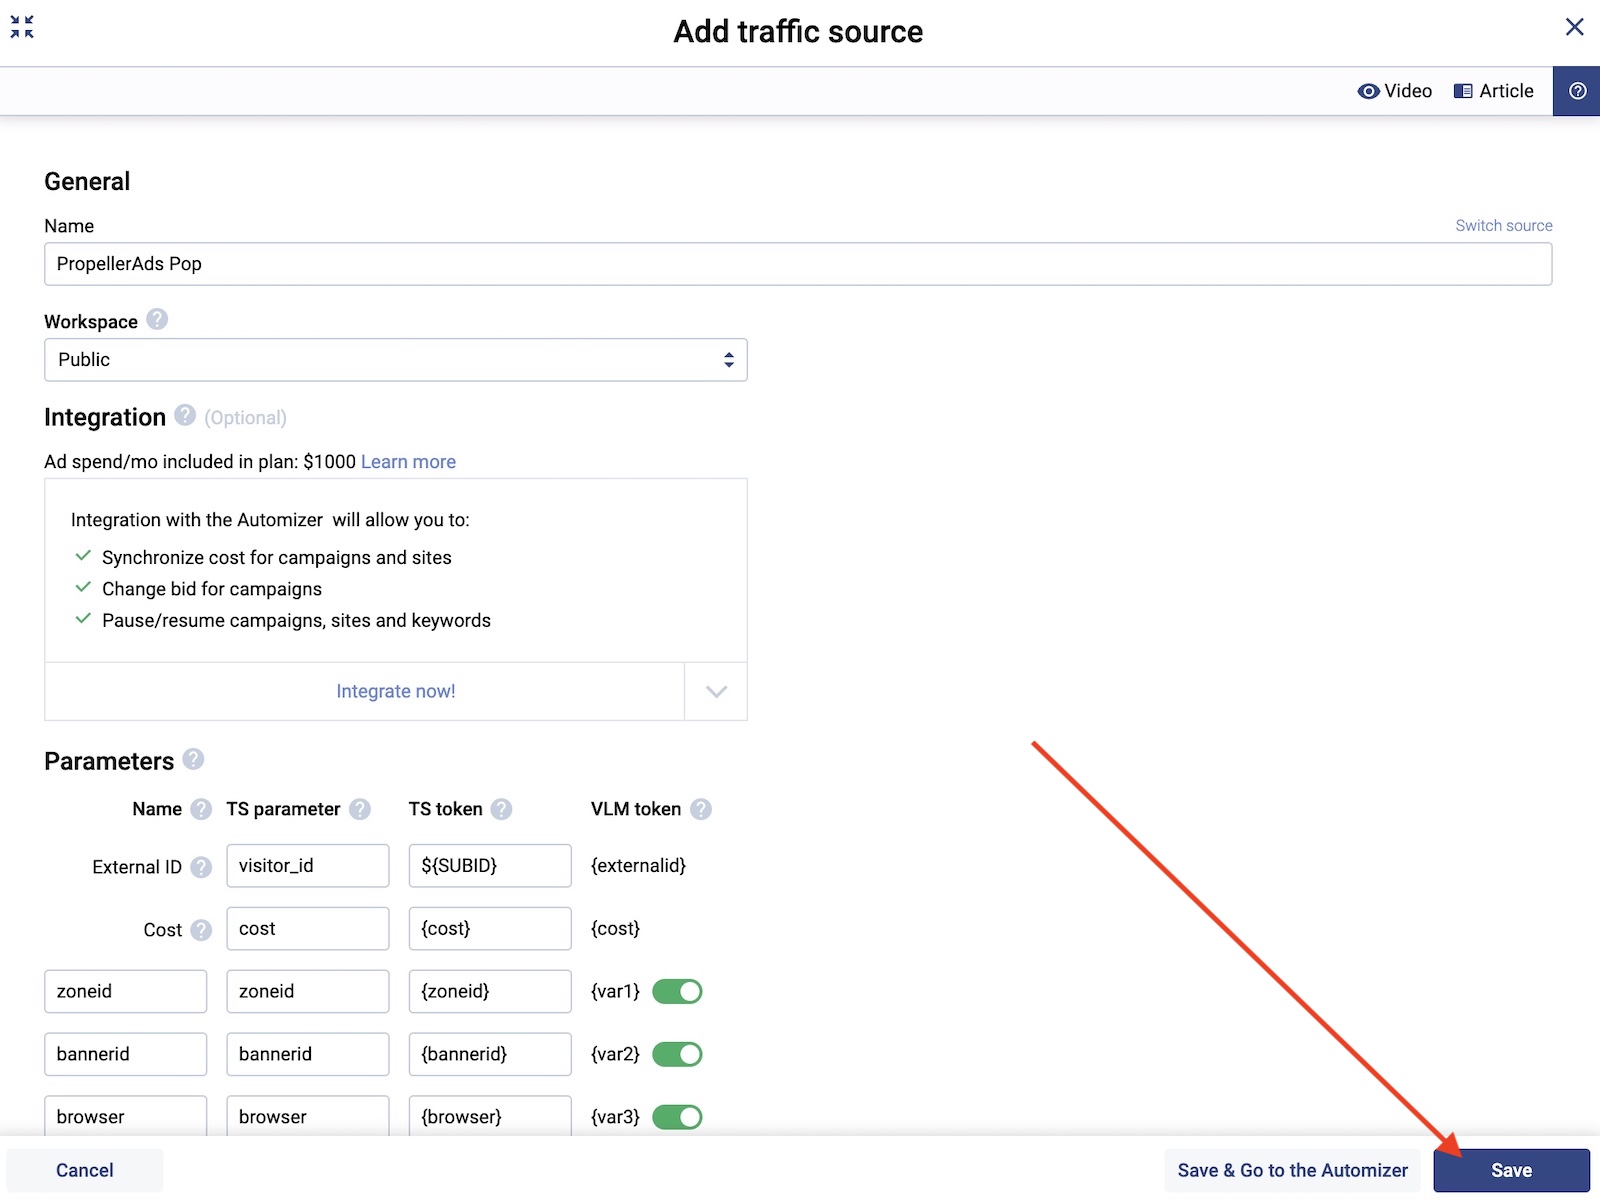Open the blue help question mark panel

click(x=1577, y=91)
